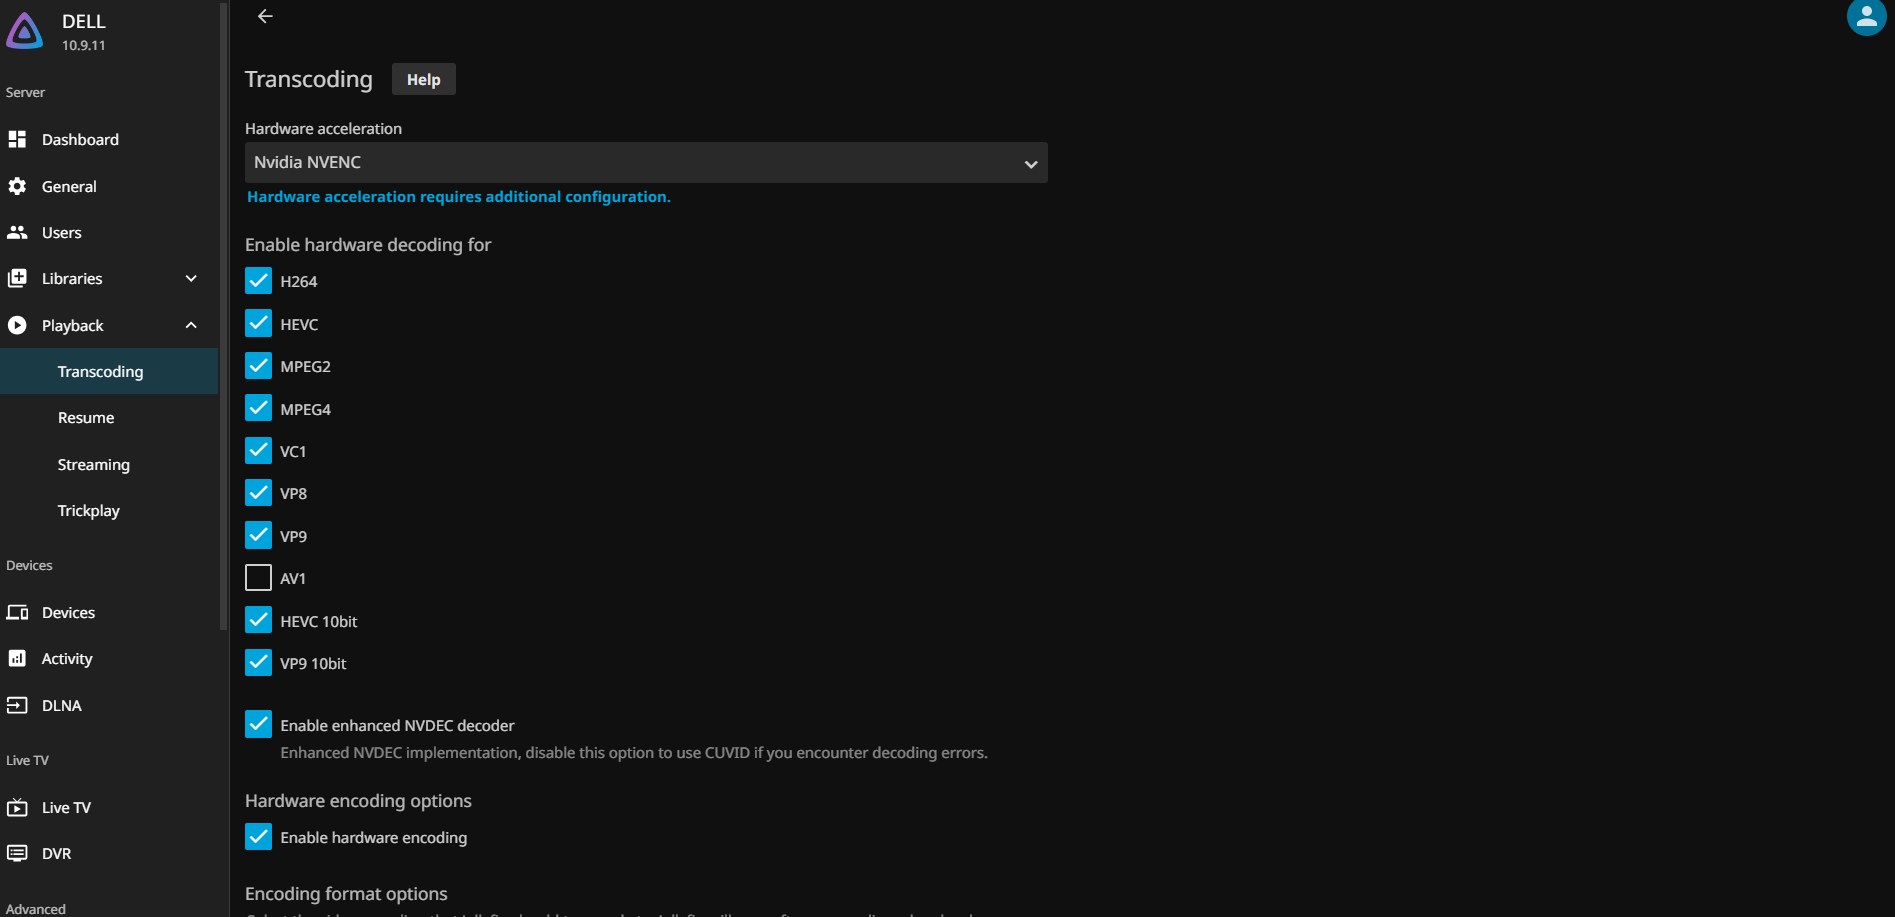Image resolution: width=1895 pixels, height=917 pixels.
Task: Disable enhanced NVDEC decoder option
Action: tap(258, 725)
